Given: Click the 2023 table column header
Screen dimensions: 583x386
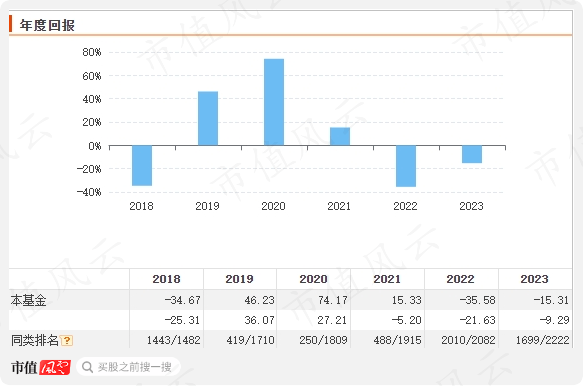Looking at the screenshot, I should pyautogui.click(x=534, y=279).
